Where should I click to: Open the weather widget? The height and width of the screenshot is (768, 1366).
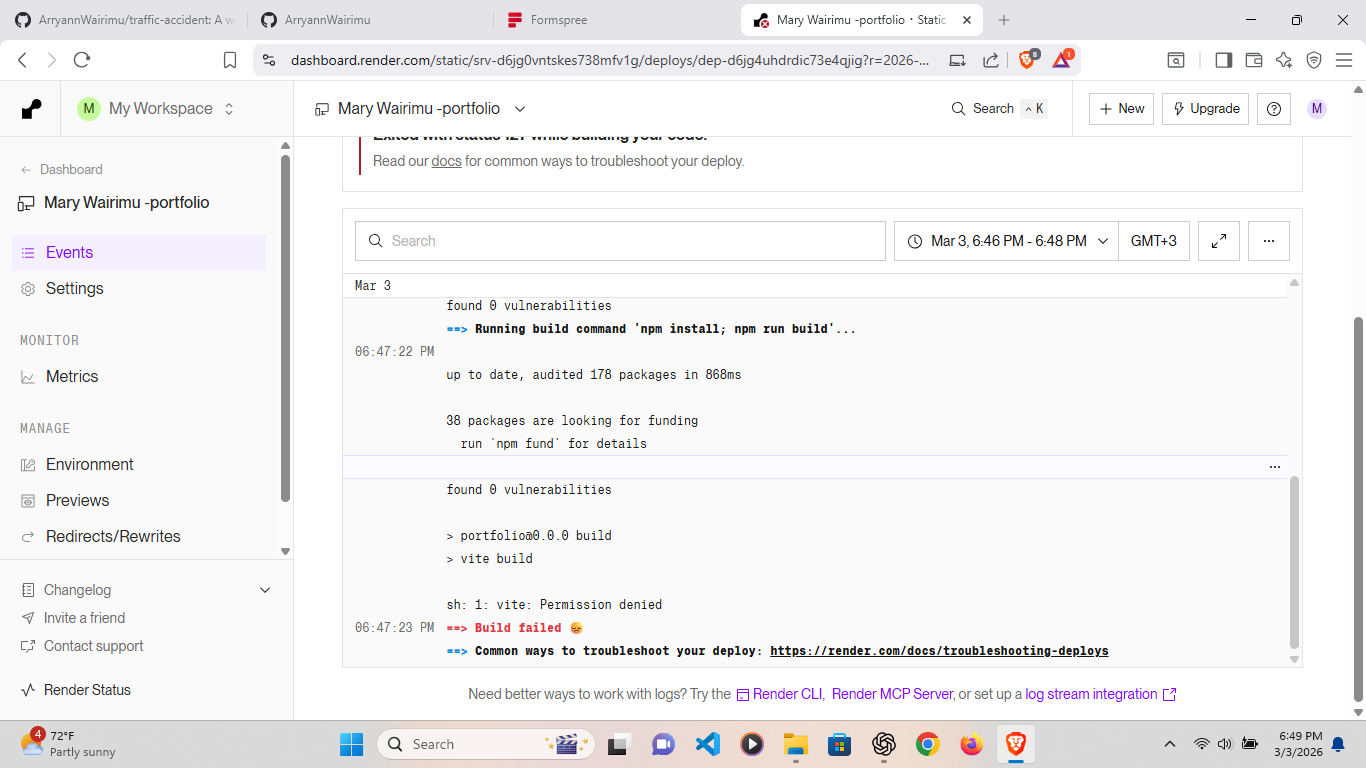(x=70, y=744)
